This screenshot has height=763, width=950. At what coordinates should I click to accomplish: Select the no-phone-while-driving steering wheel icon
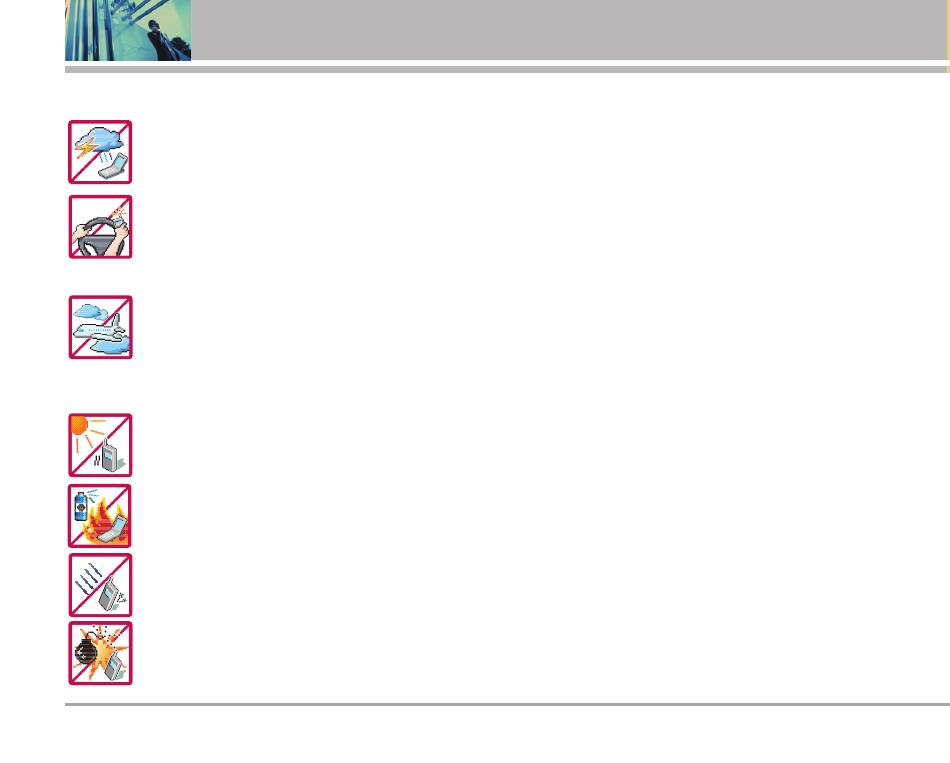tap(100, 227)
